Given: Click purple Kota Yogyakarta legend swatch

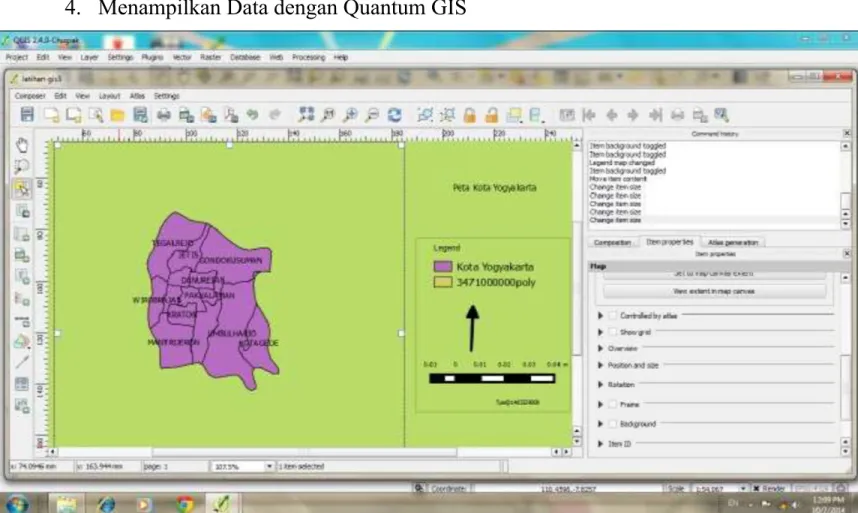Looking at the screenshot, I should 443,267.
